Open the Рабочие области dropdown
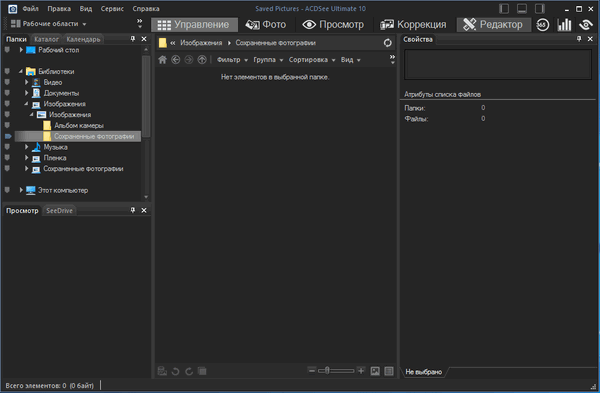This screenshot has height=393, width=600. pos(49,24)
